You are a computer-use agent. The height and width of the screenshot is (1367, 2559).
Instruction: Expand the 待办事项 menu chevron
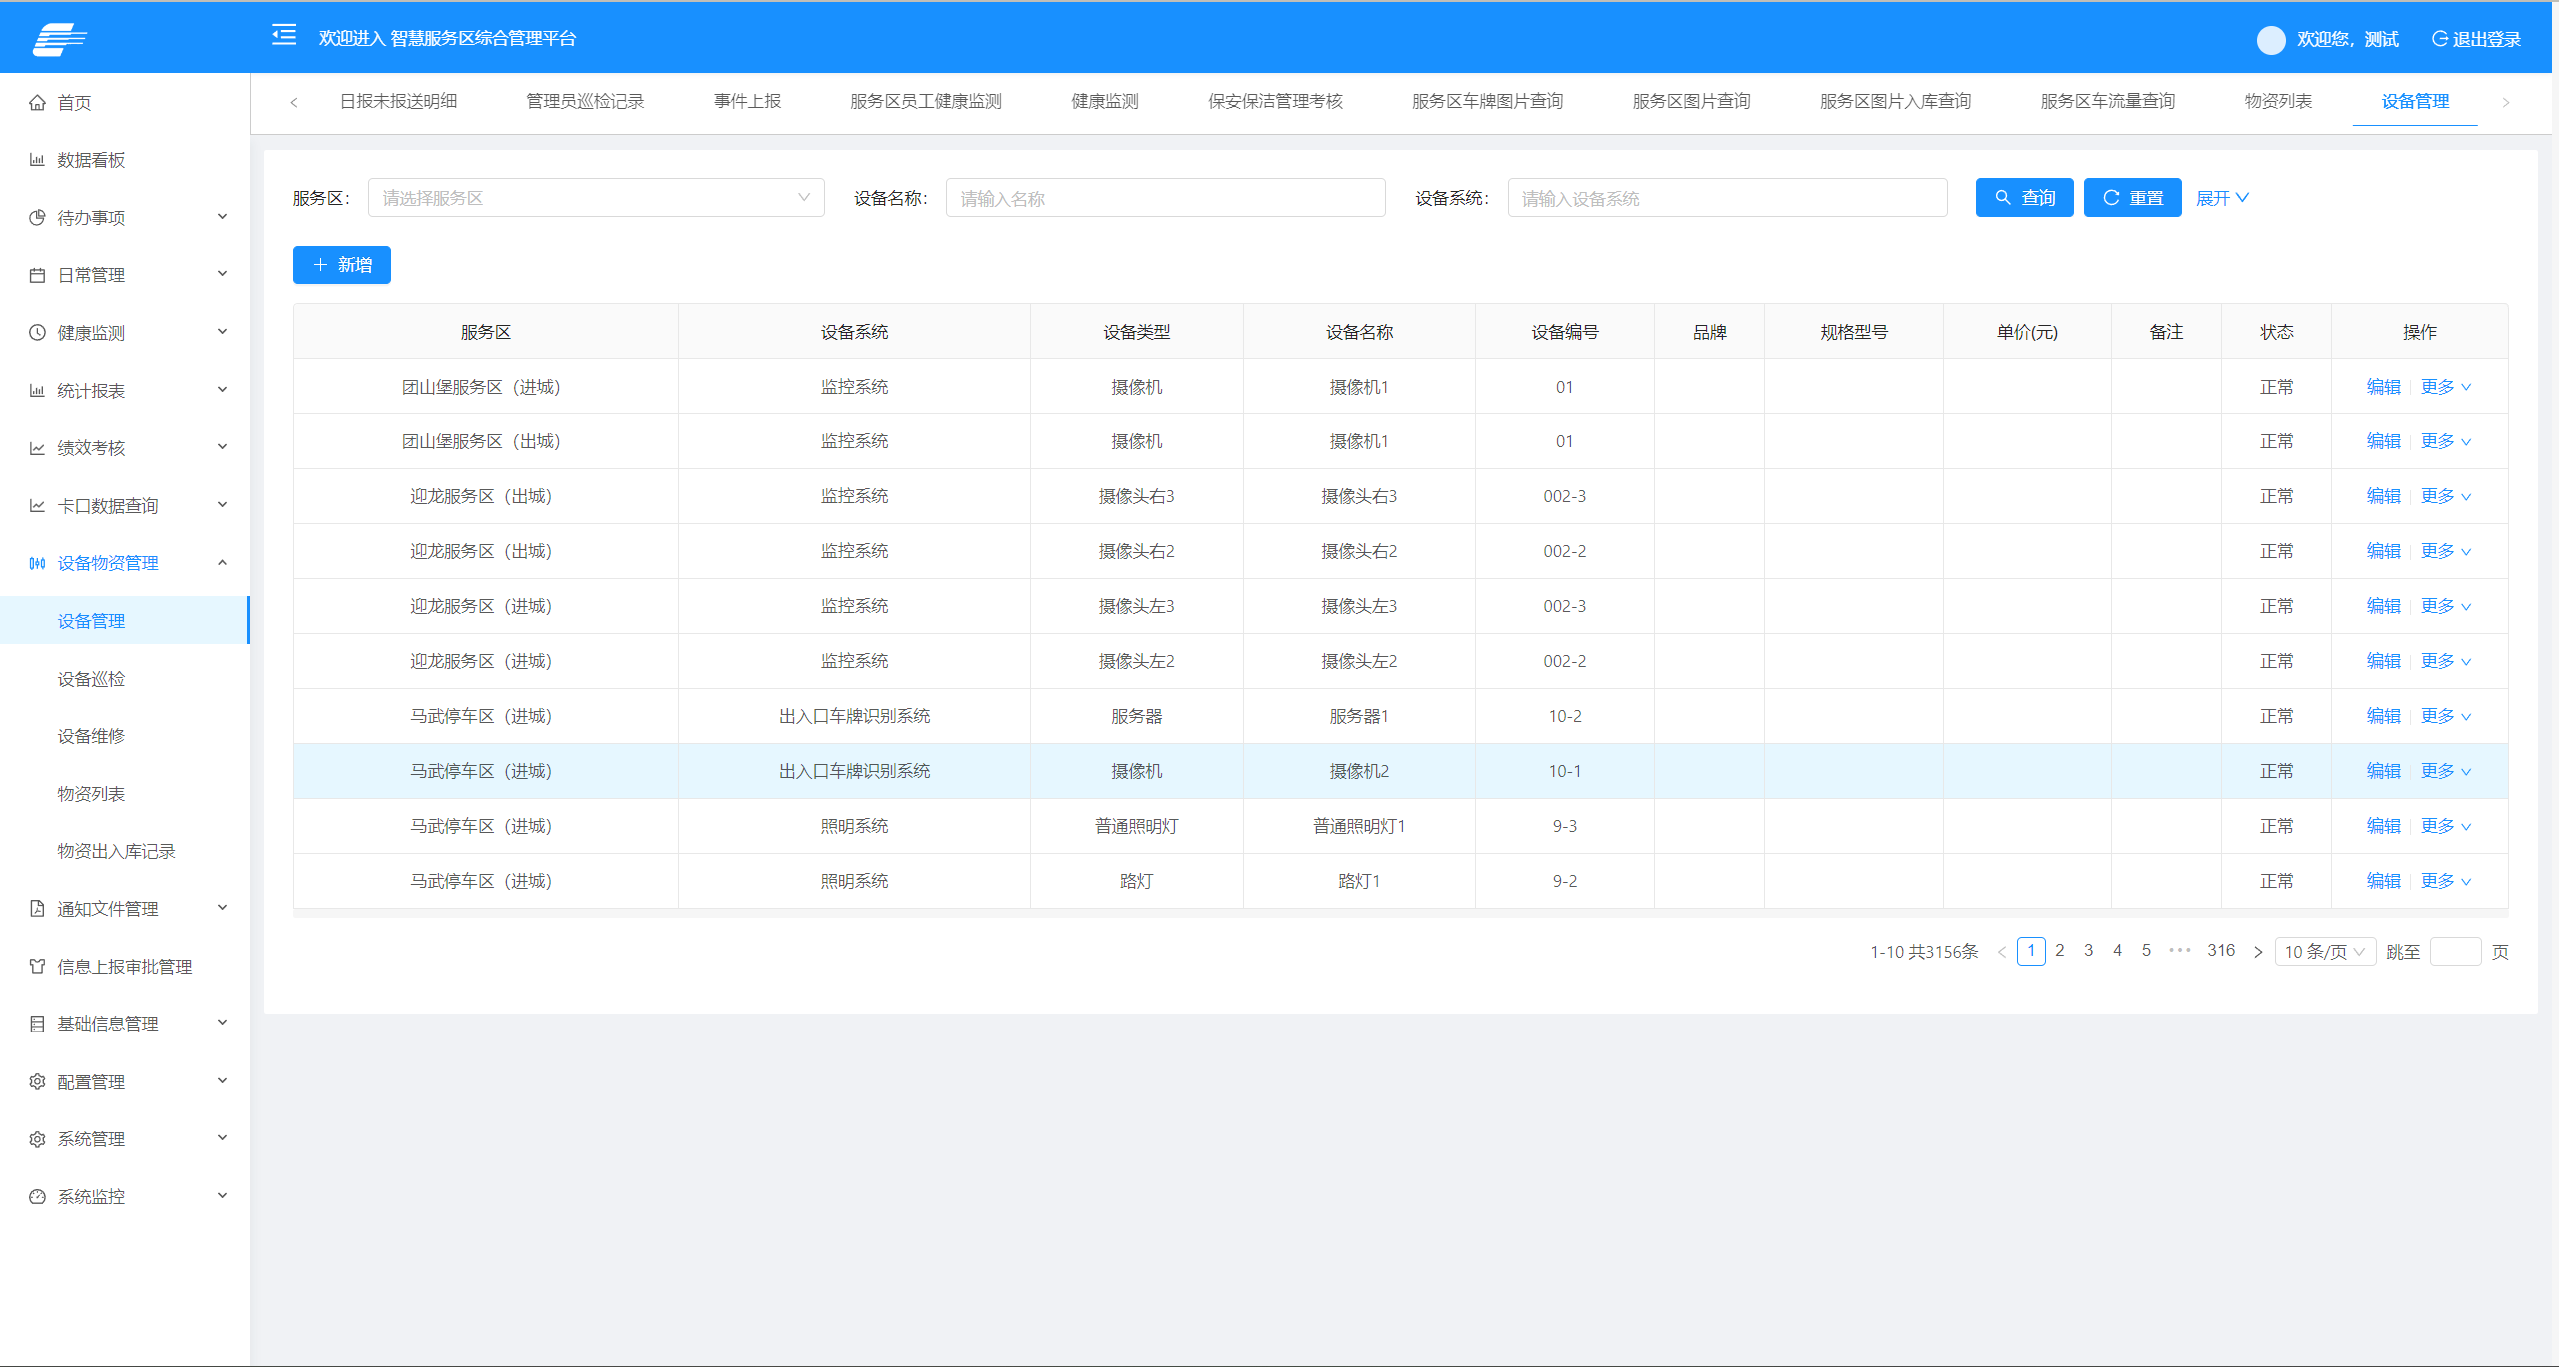(223, 217)
